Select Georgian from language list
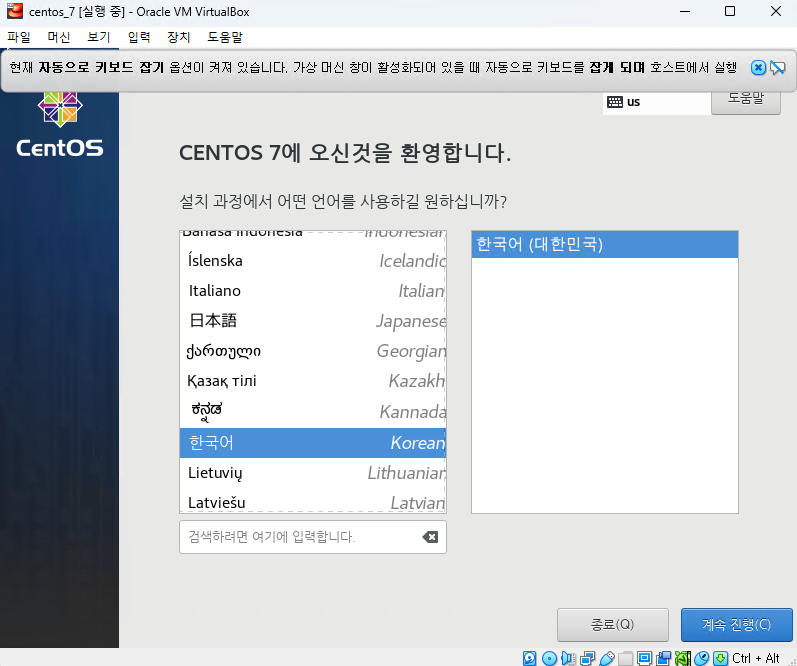Screen dimensions: 797x666 pos(313,351)
